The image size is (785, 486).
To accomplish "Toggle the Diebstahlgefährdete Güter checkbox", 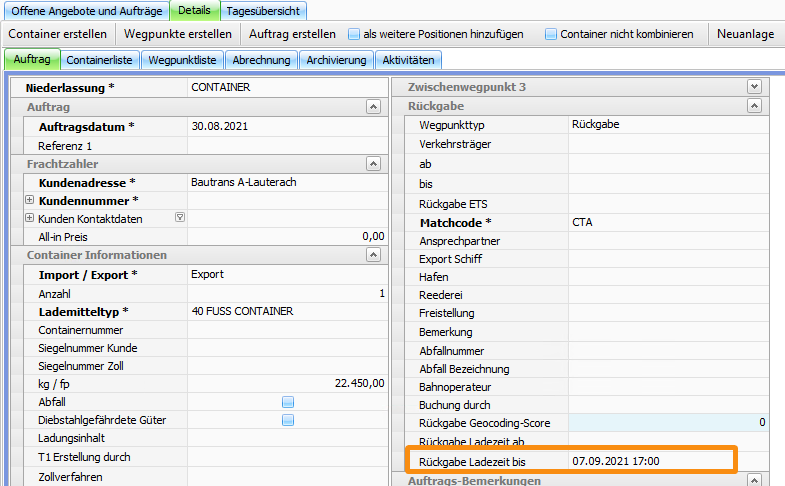I will pos(288,420).
